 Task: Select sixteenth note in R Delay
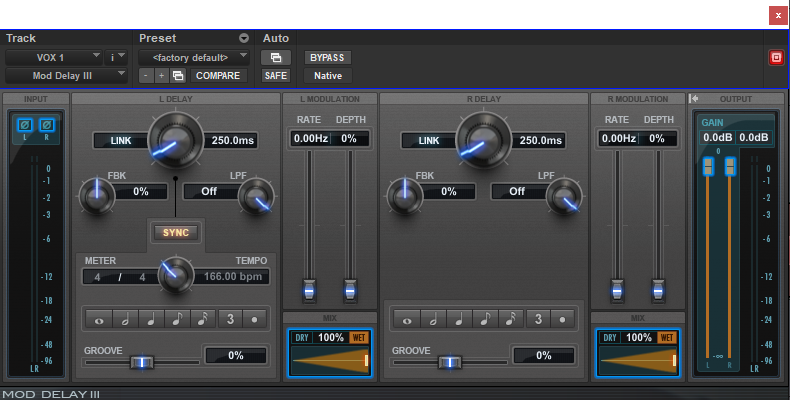point(512,319)
